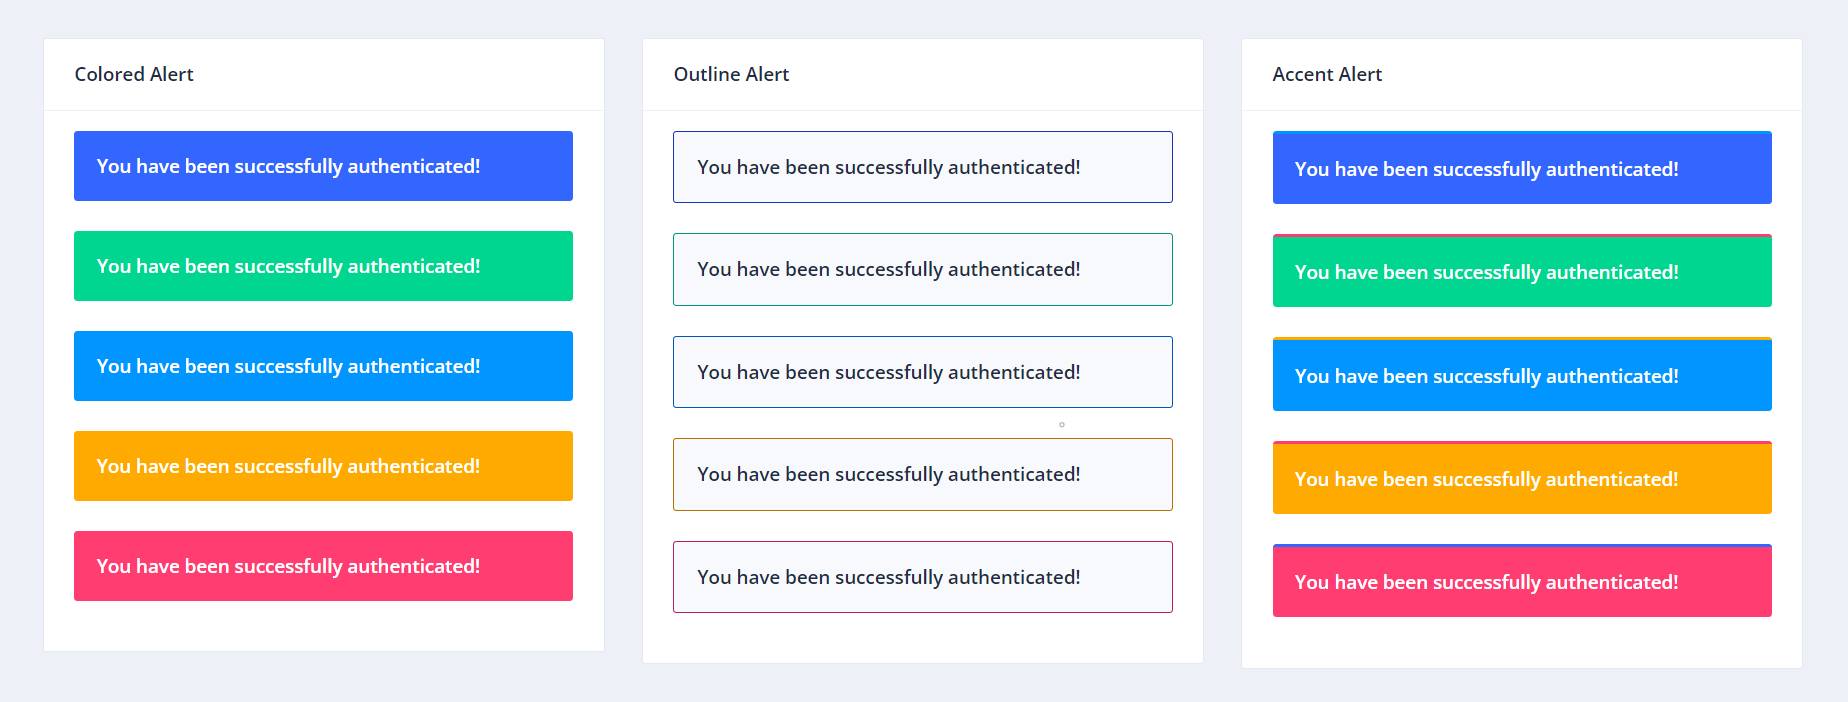Select the orange colored alert banner

[x=323, y=466]
